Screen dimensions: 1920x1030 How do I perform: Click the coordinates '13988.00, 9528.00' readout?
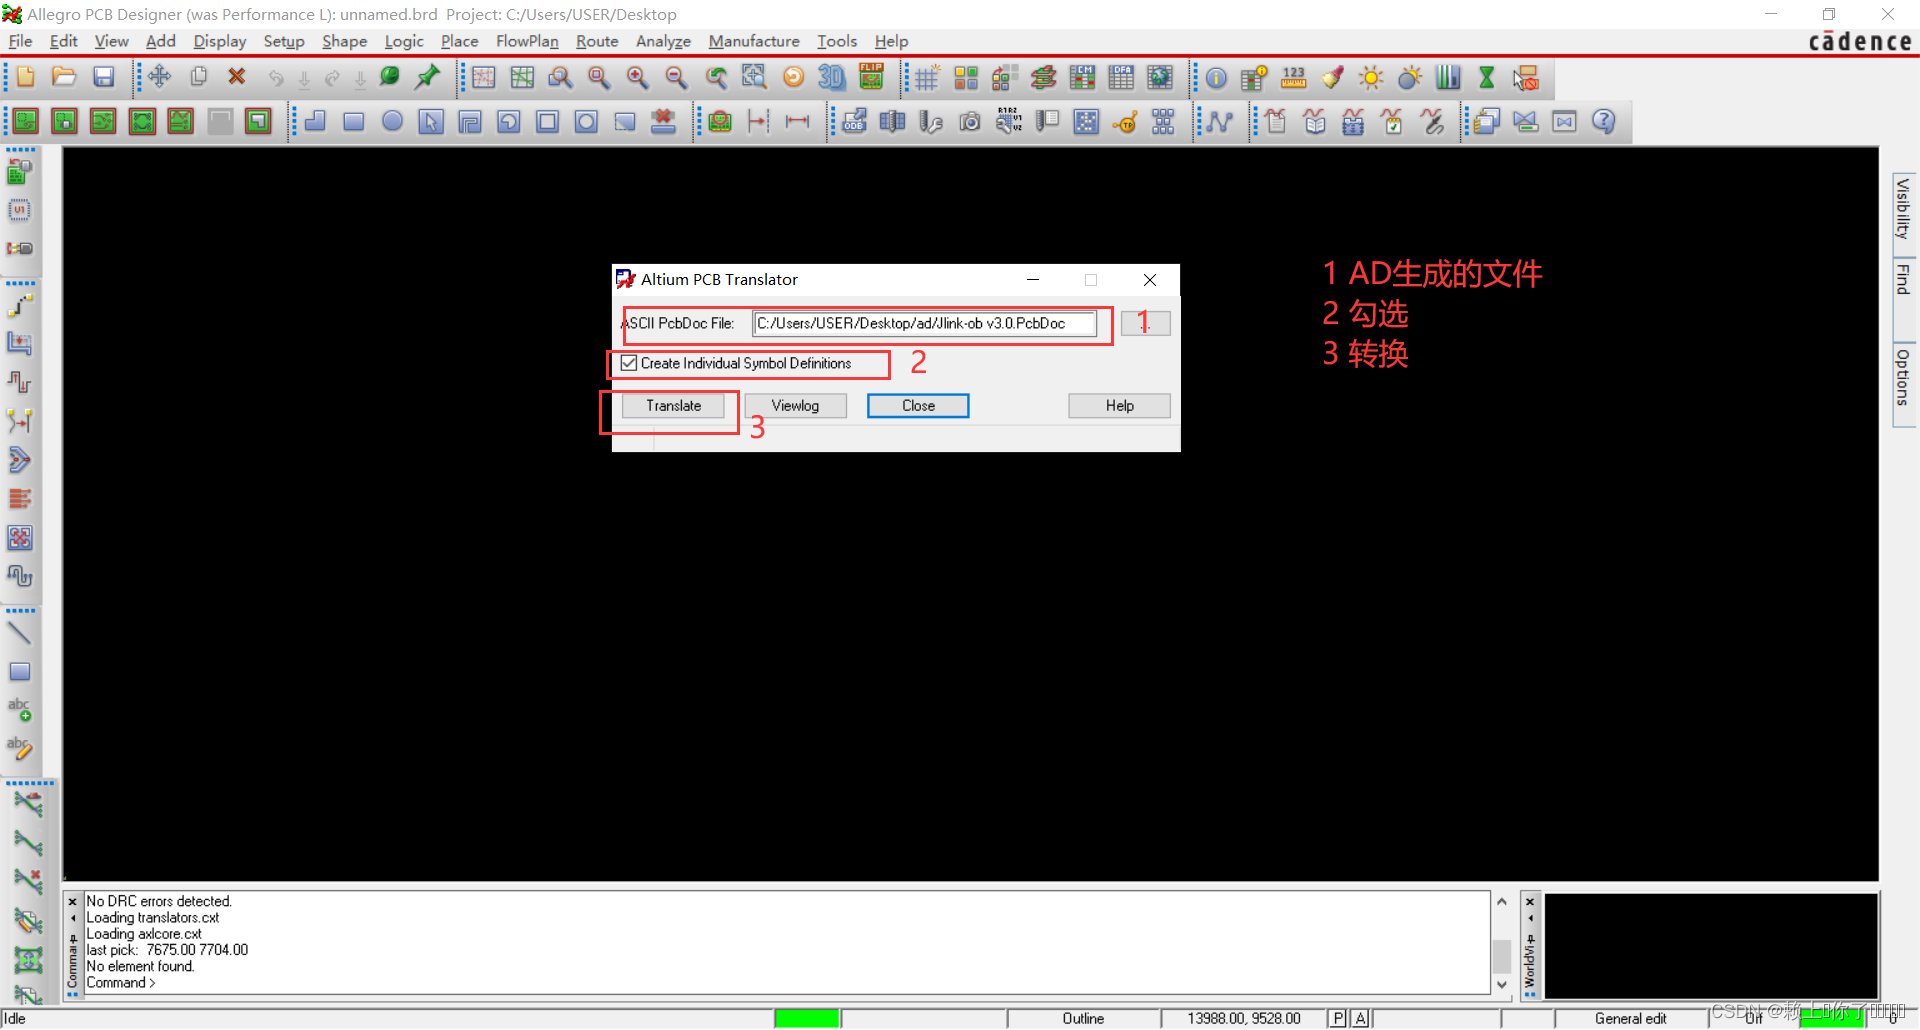(x=1244, y=1018)
